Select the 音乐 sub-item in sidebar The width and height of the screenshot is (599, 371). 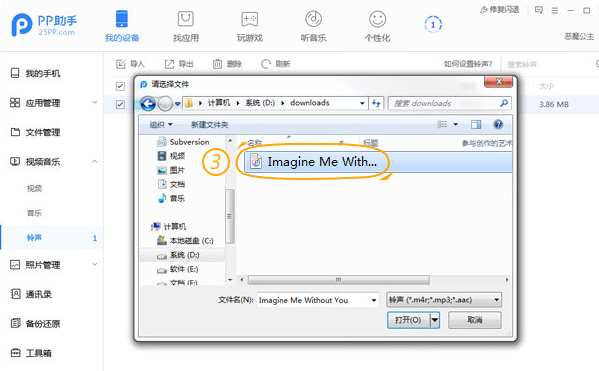coord(34,213)
